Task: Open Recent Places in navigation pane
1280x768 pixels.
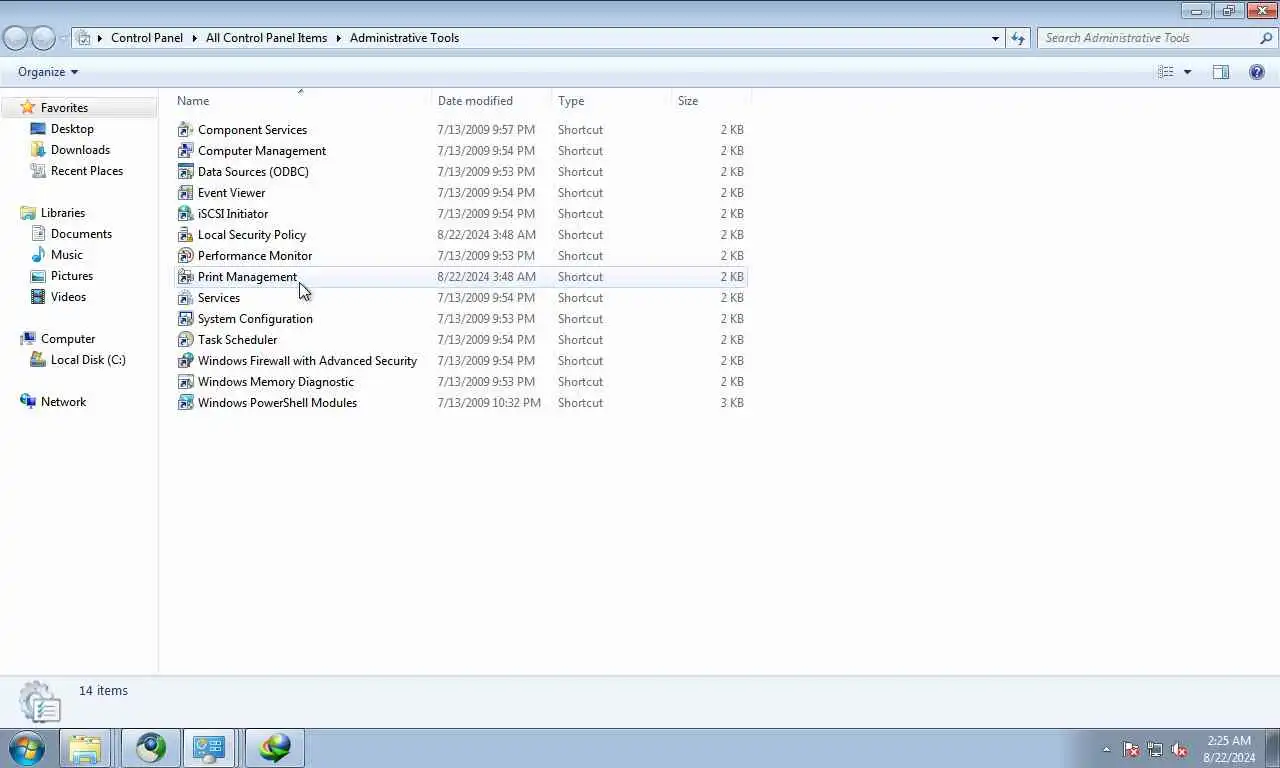Action: pos(87,171)
